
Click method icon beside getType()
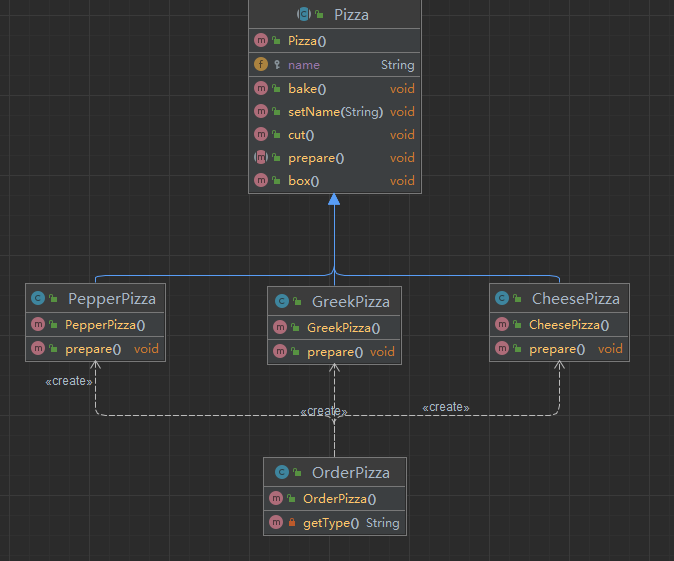[x=276, y=522]
